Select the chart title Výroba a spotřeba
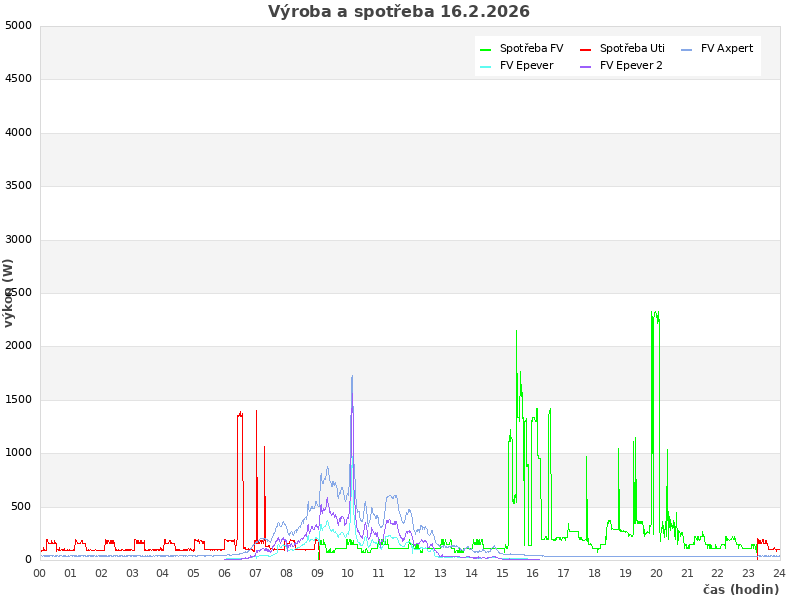The height and width of the screenshot is (600, 800). click(x=399, y=12)
